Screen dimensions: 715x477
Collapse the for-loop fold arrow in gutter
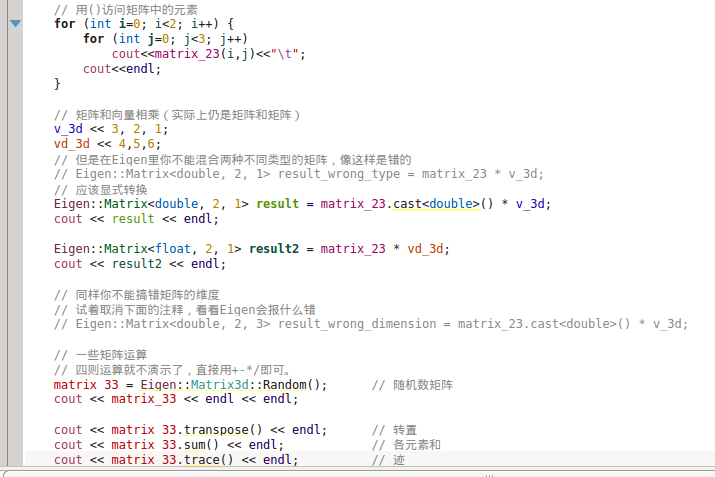16,23
